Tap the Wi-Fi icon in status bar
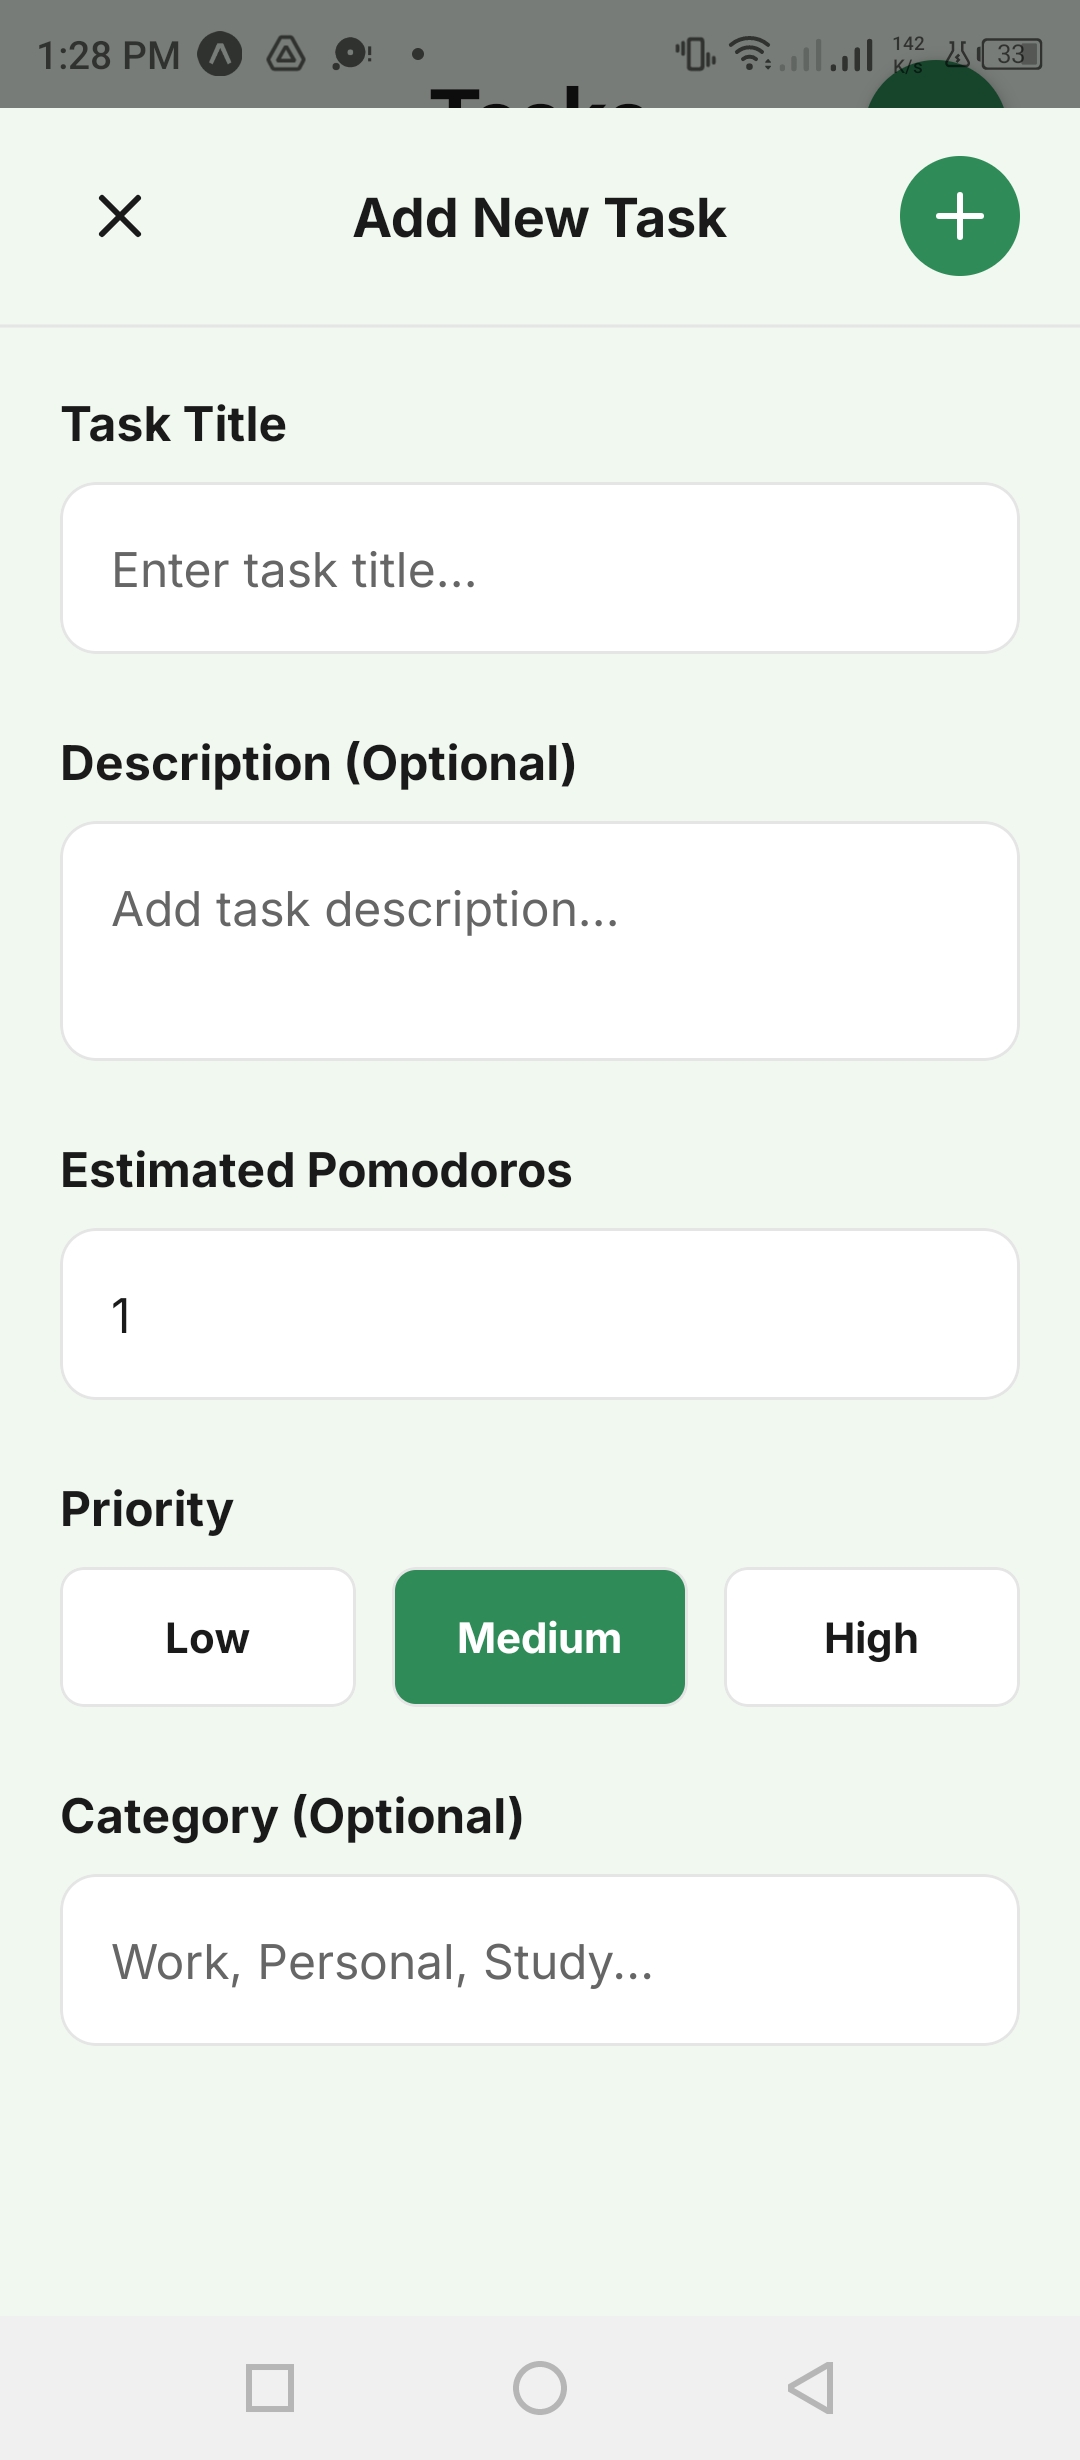The image size is (1080, 2460). [749, 53]
